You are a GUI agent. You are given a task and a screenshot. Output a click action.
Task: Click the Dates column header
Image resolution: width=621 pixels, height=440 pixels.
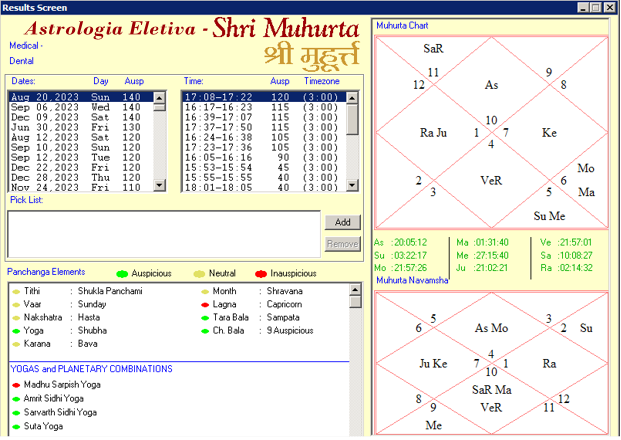(x=23, y=81)
